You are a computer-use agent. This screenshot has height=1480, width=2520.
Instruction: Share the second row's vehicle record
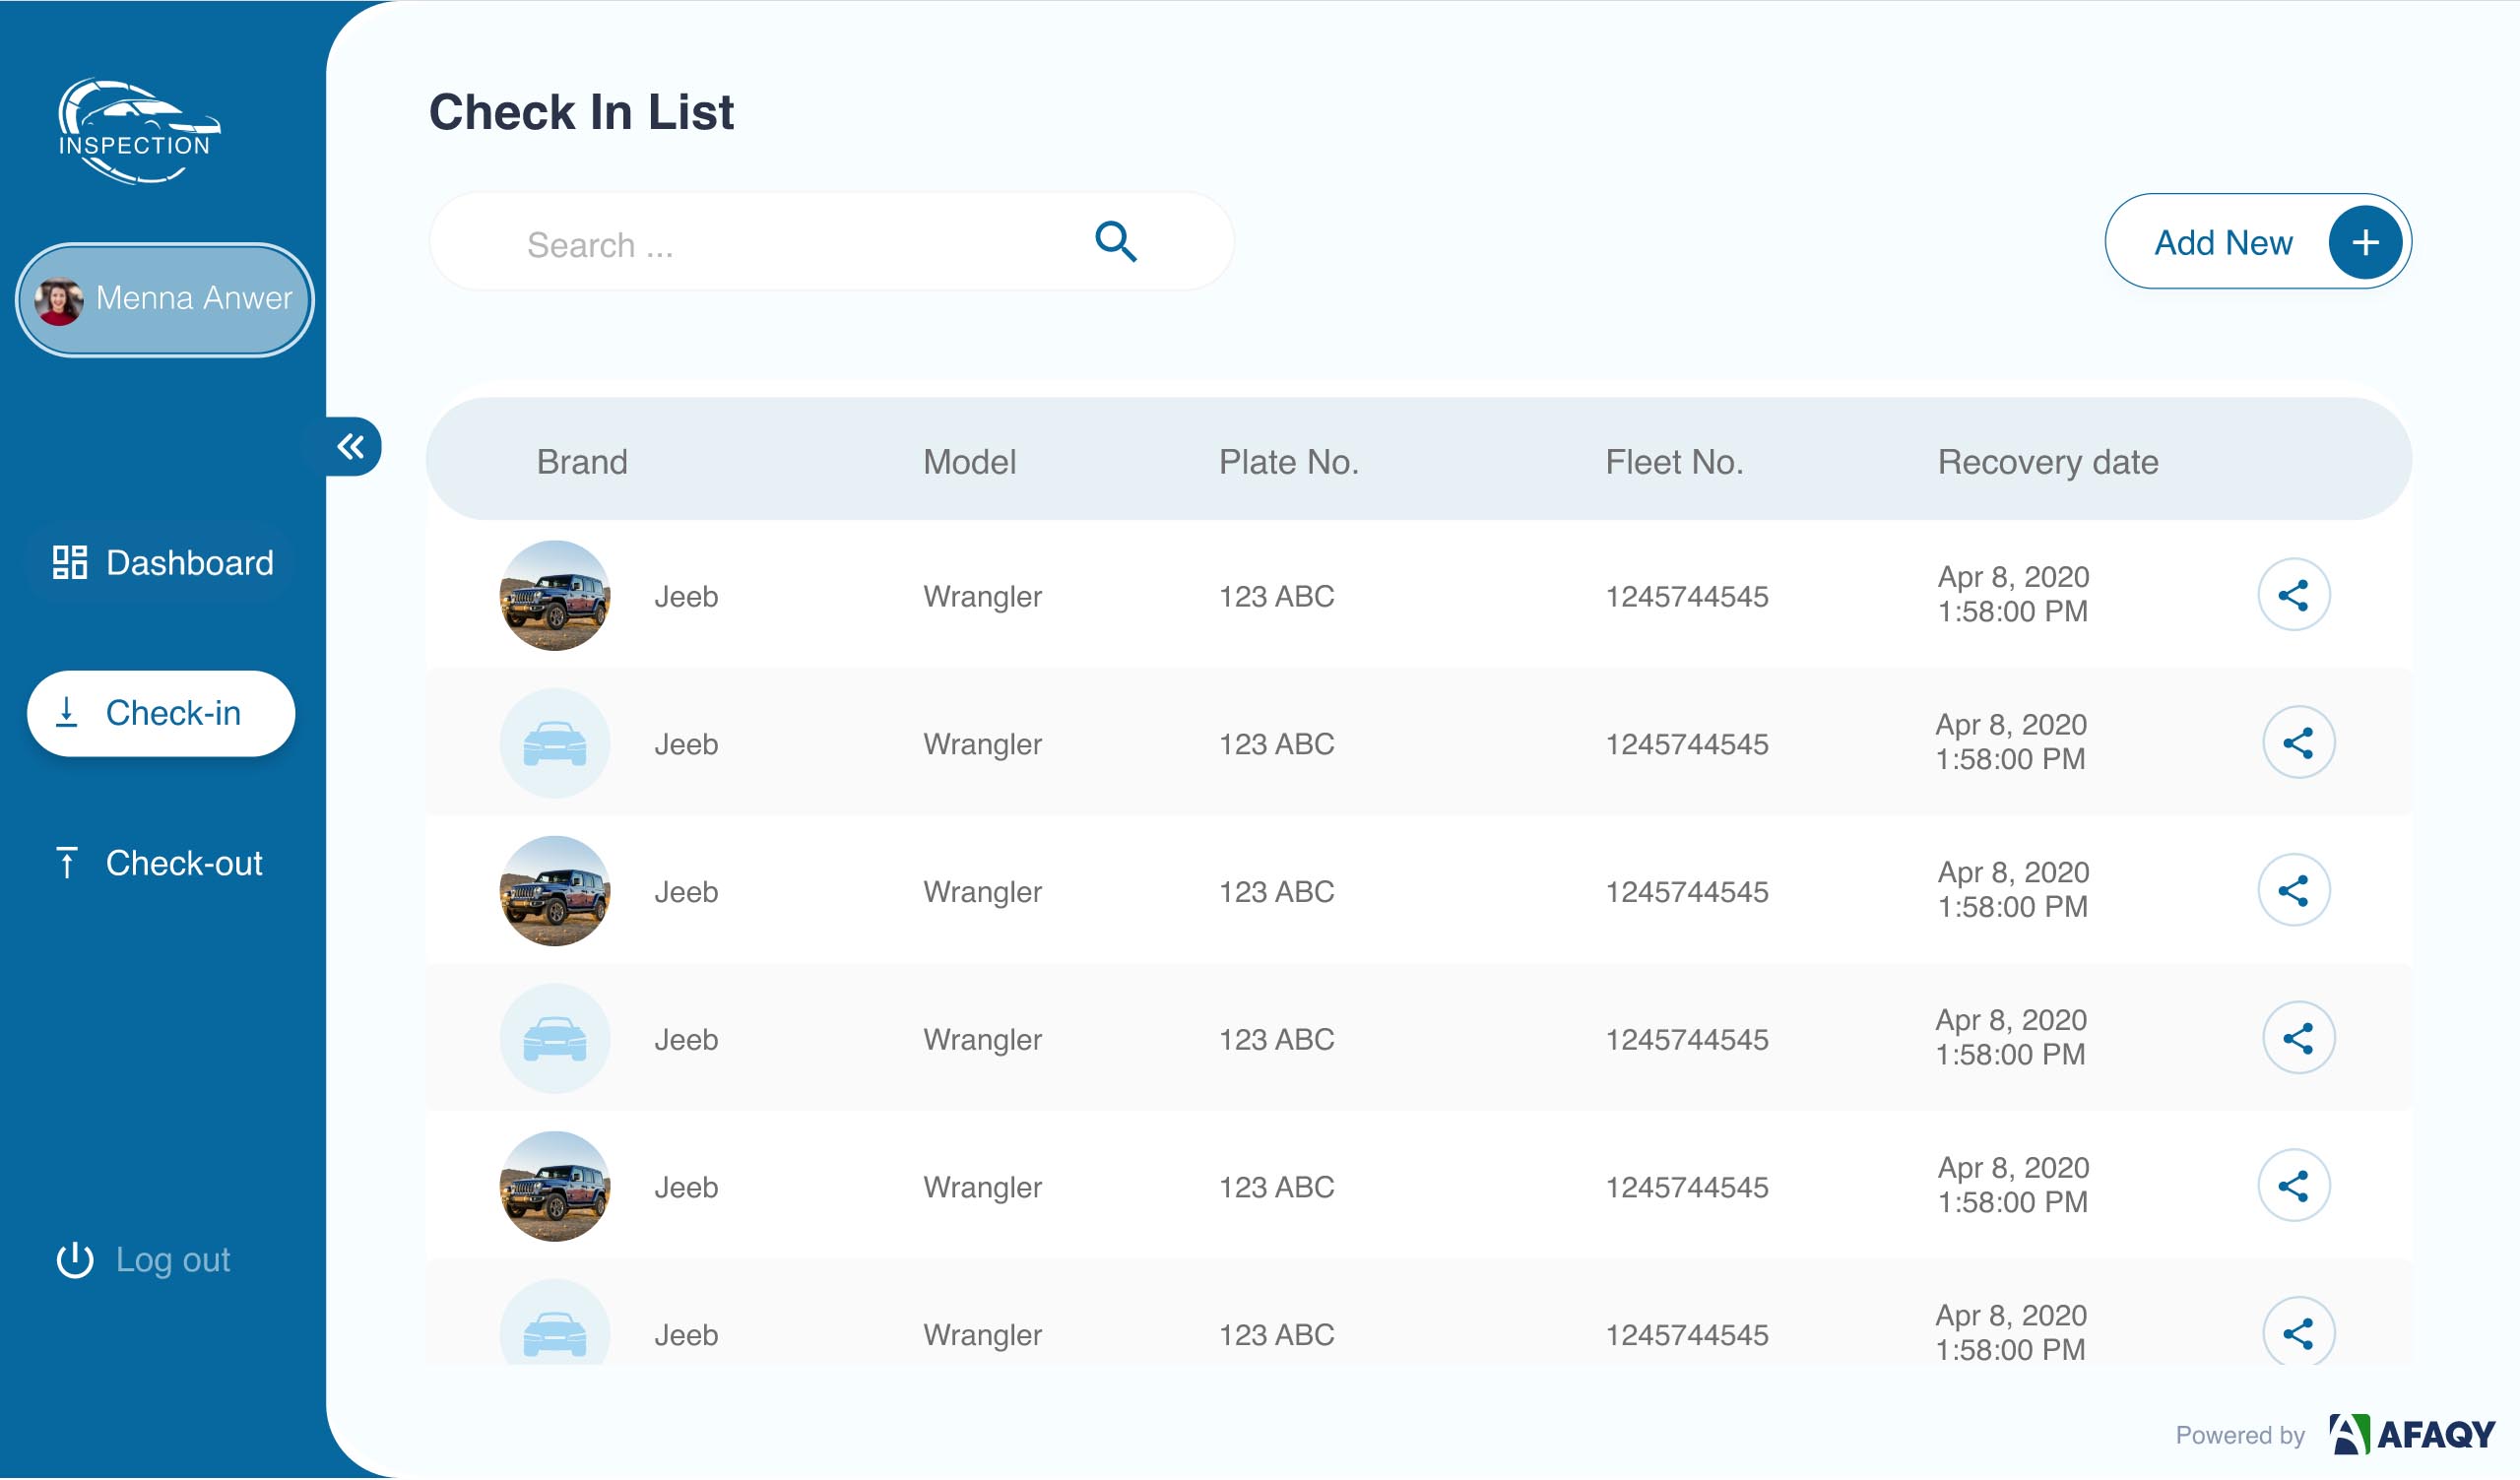(2300, 744)
